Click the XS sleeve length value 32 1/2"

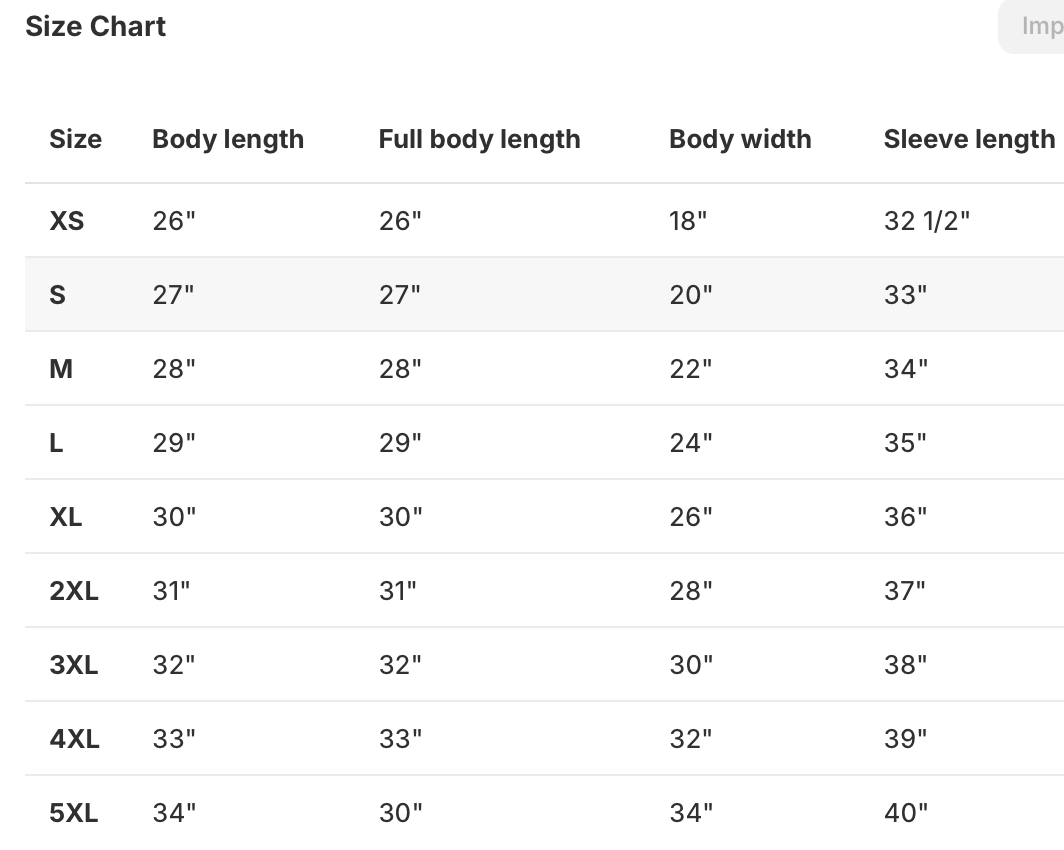pyautogui.click(x=927, y=221)
